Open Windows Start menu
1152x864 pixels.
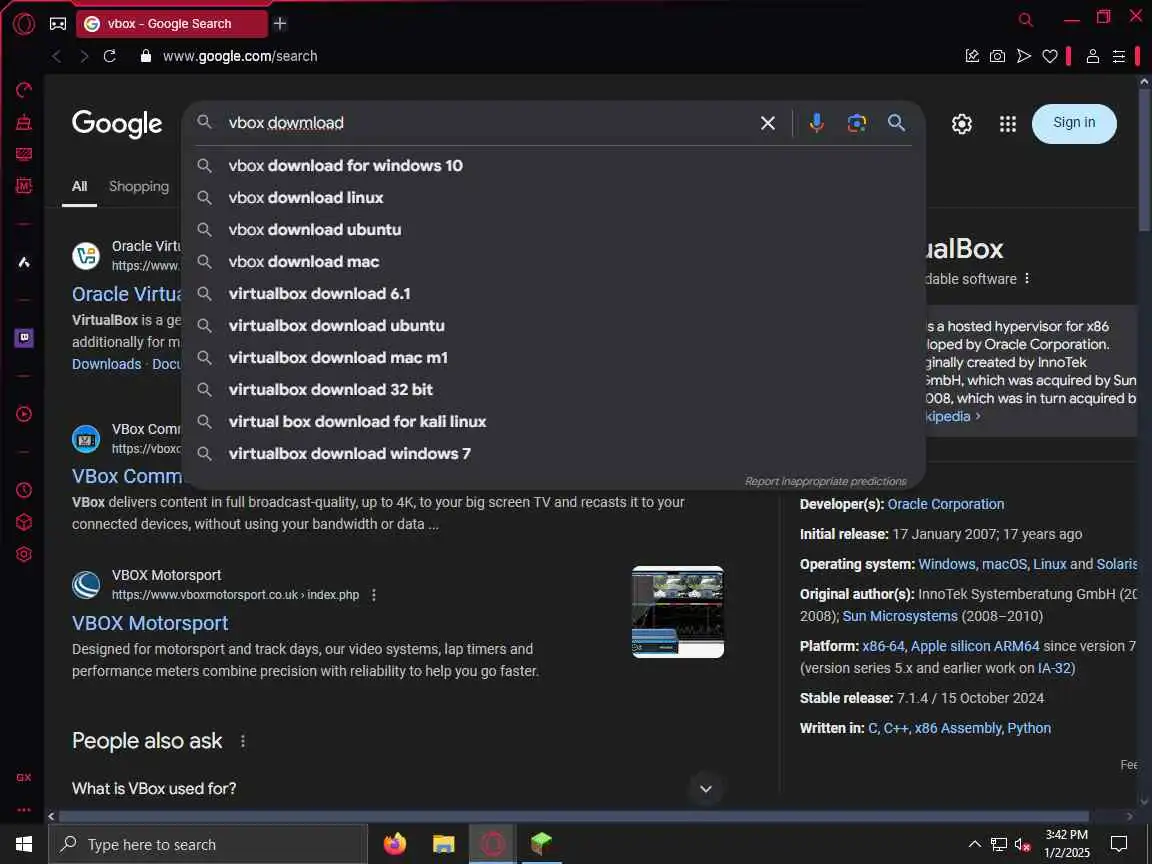tap(24, 844)
